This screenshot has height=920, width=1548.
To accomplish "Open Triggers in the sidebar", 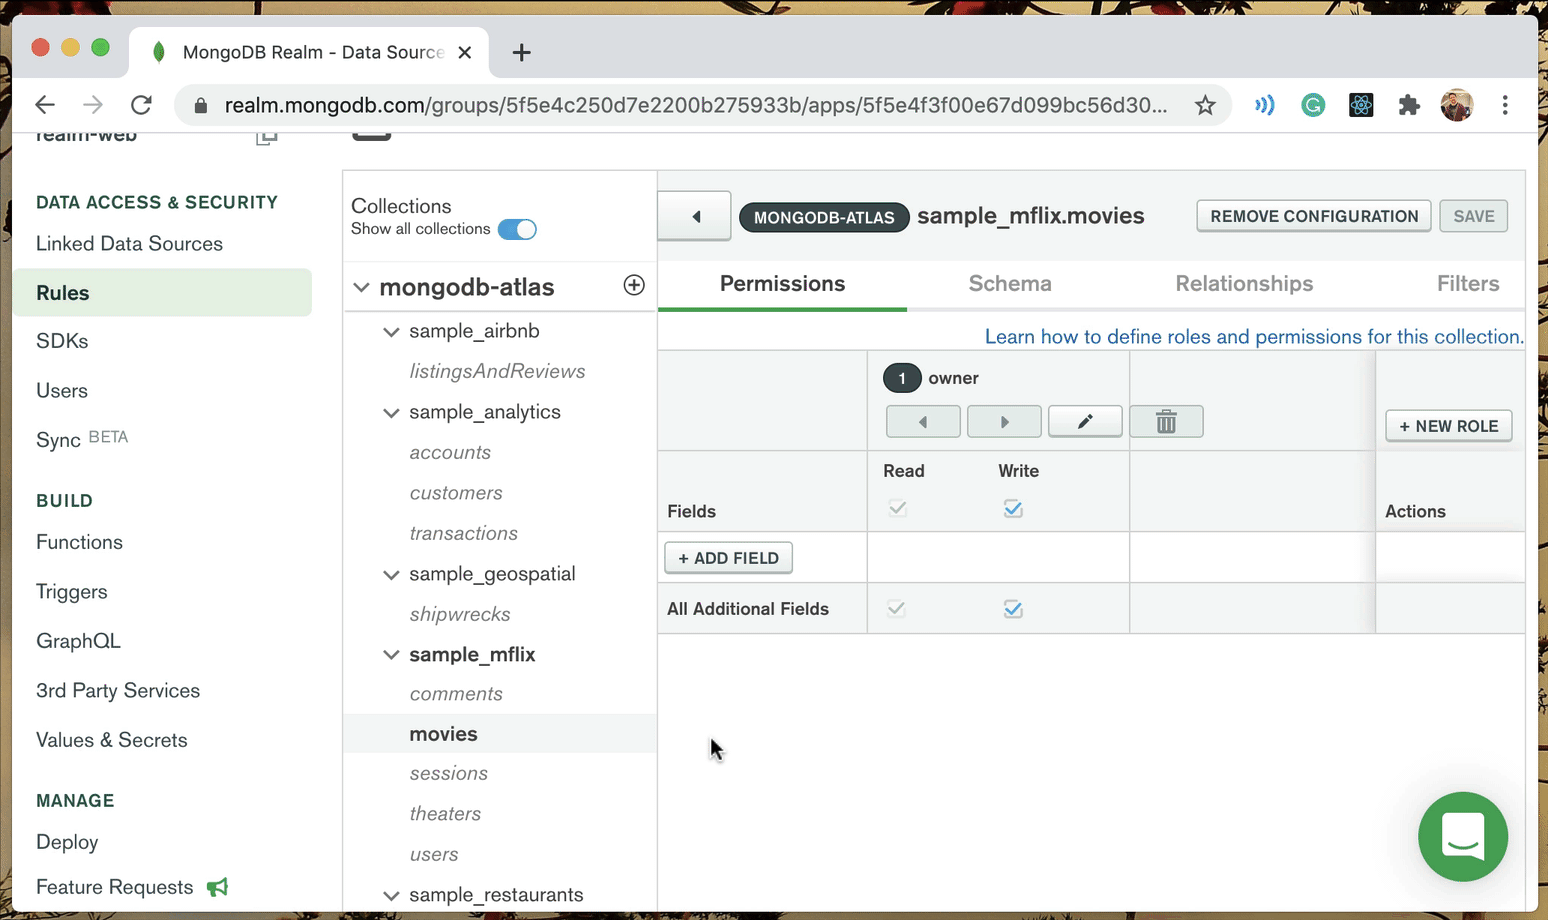I will coord(71,592).
